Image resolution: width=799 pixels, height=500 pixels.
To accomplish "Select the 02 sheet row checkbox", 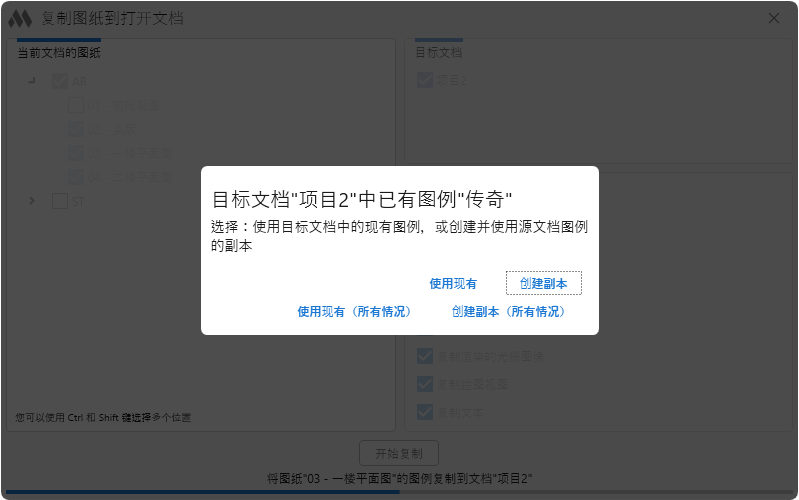I will [x=76, y=129].
